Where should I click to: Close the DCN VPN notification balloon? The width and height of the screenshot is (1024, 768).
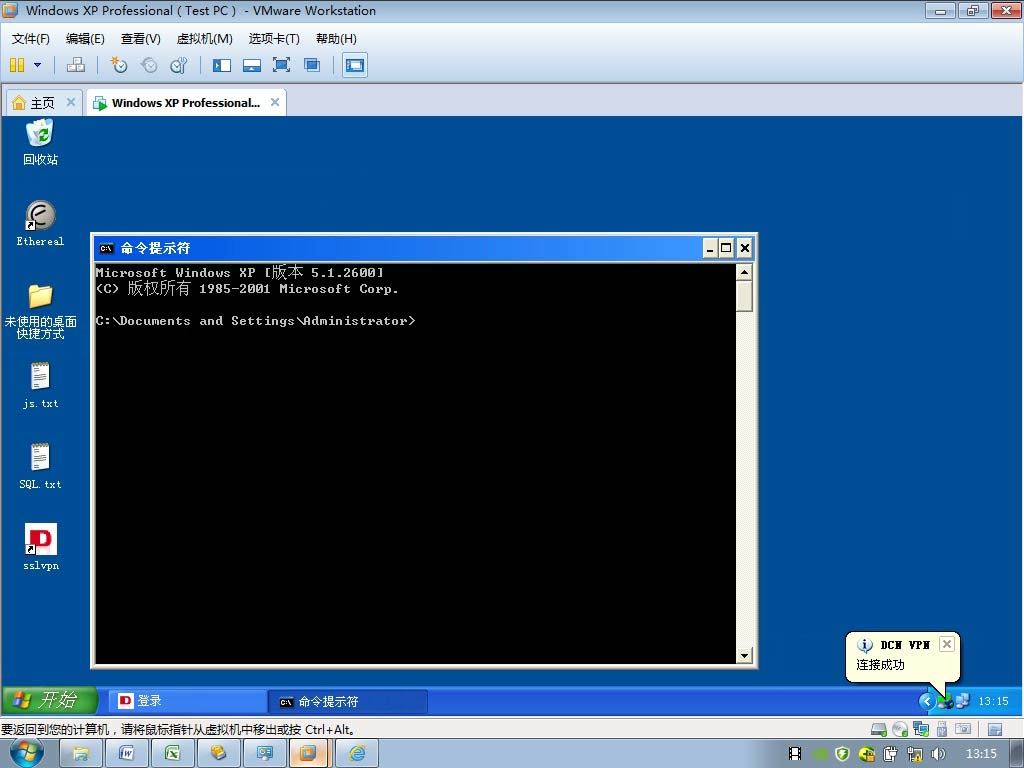(946, 644)
